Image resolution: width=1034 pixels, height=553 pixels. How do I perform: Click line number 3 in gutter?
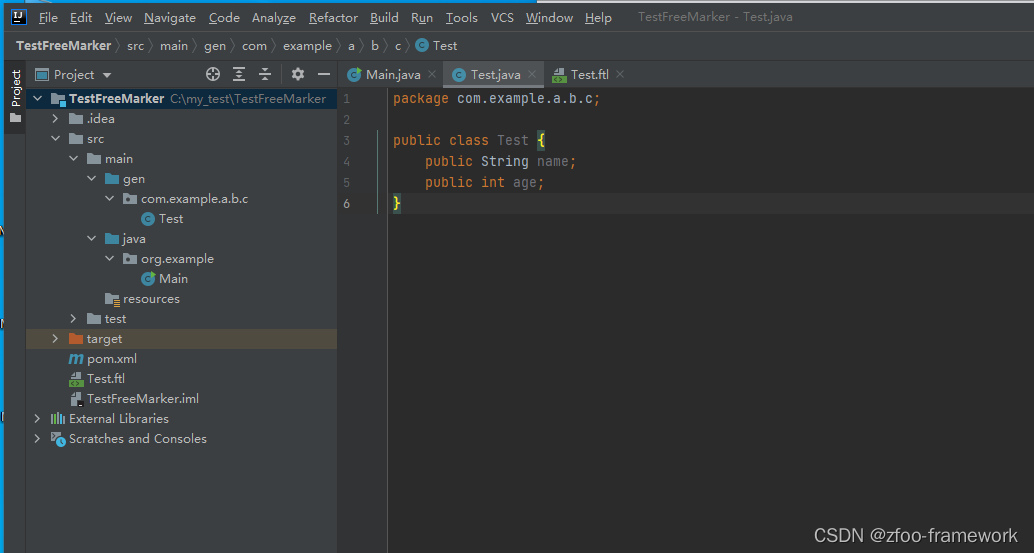pos(346,140)
